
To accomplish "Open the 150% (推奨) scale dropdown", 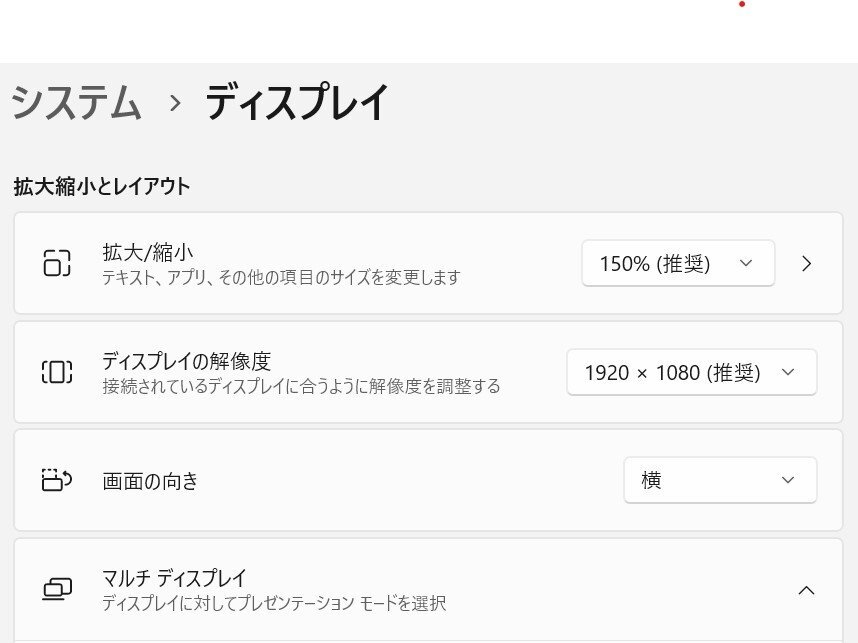I will coord(677,264).
